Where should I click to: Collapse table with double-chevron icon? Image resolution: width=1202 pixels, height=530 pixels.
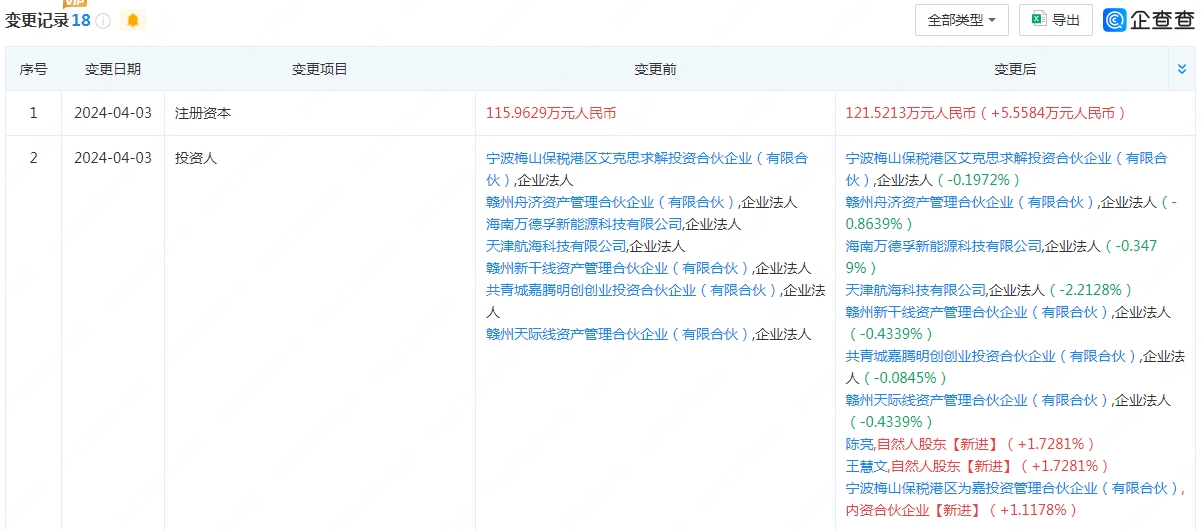click(x=1183, y=69)
